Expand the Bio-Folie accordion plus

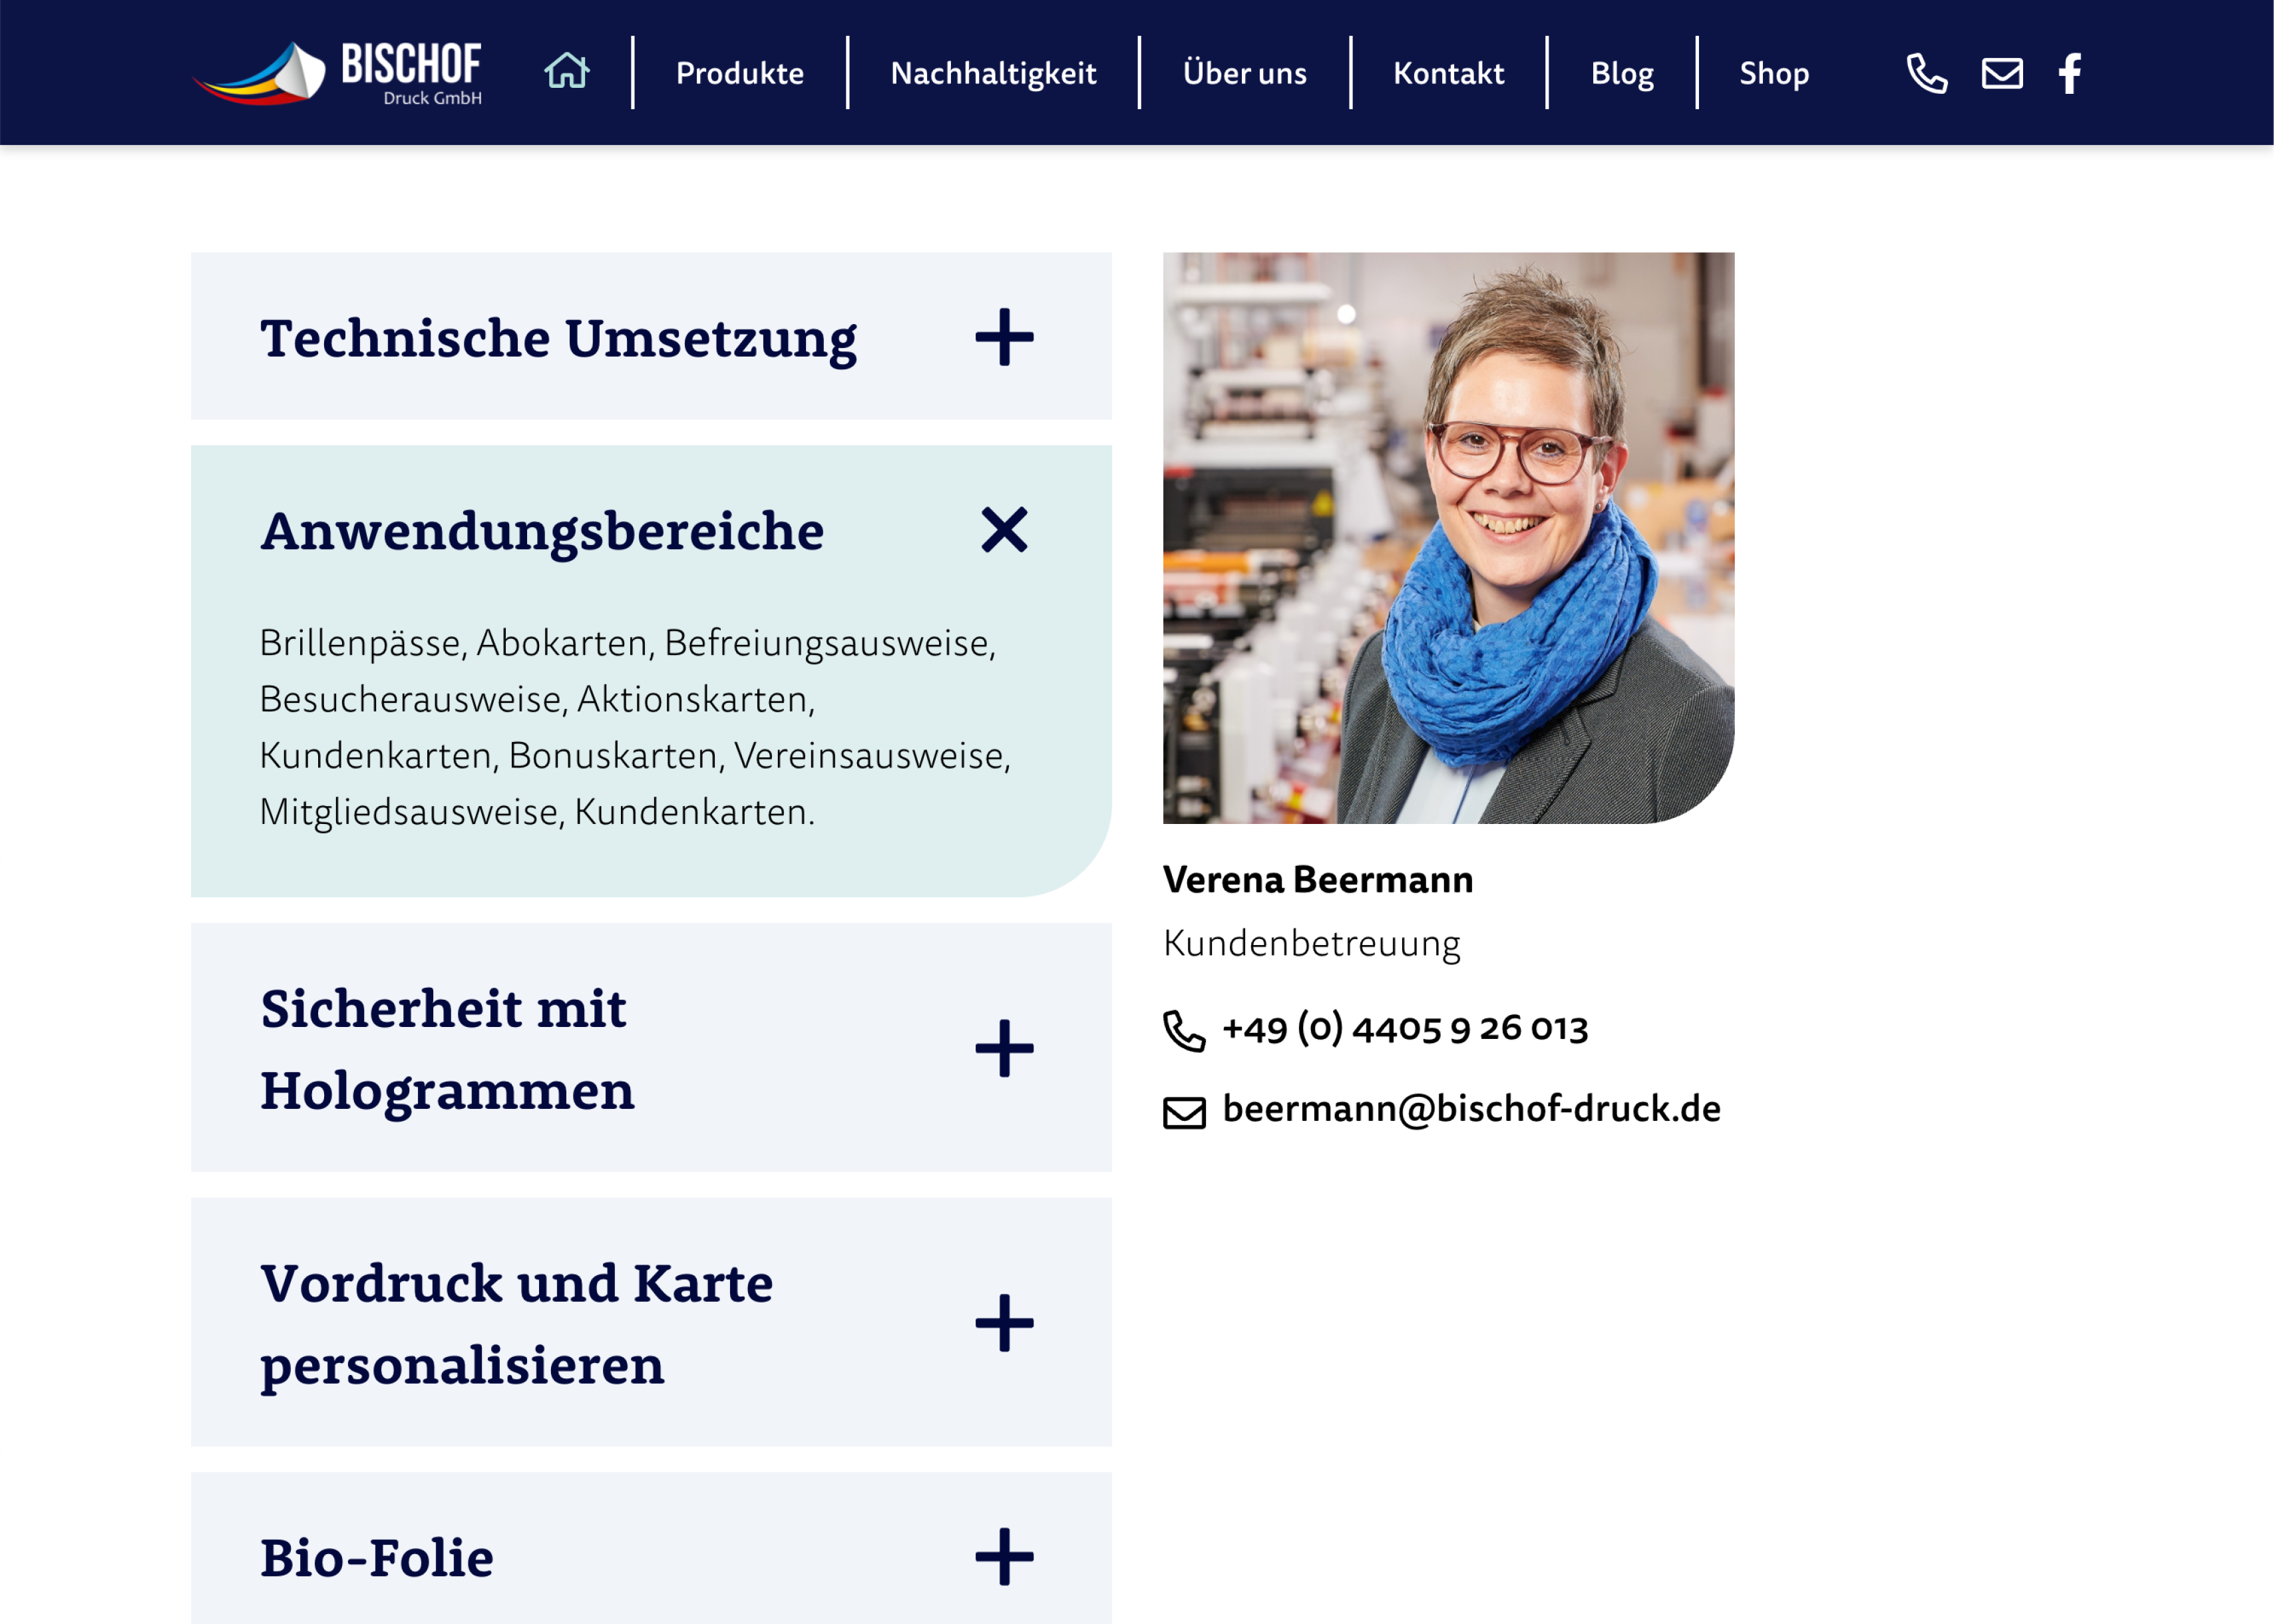[x=1004, y=1556]
